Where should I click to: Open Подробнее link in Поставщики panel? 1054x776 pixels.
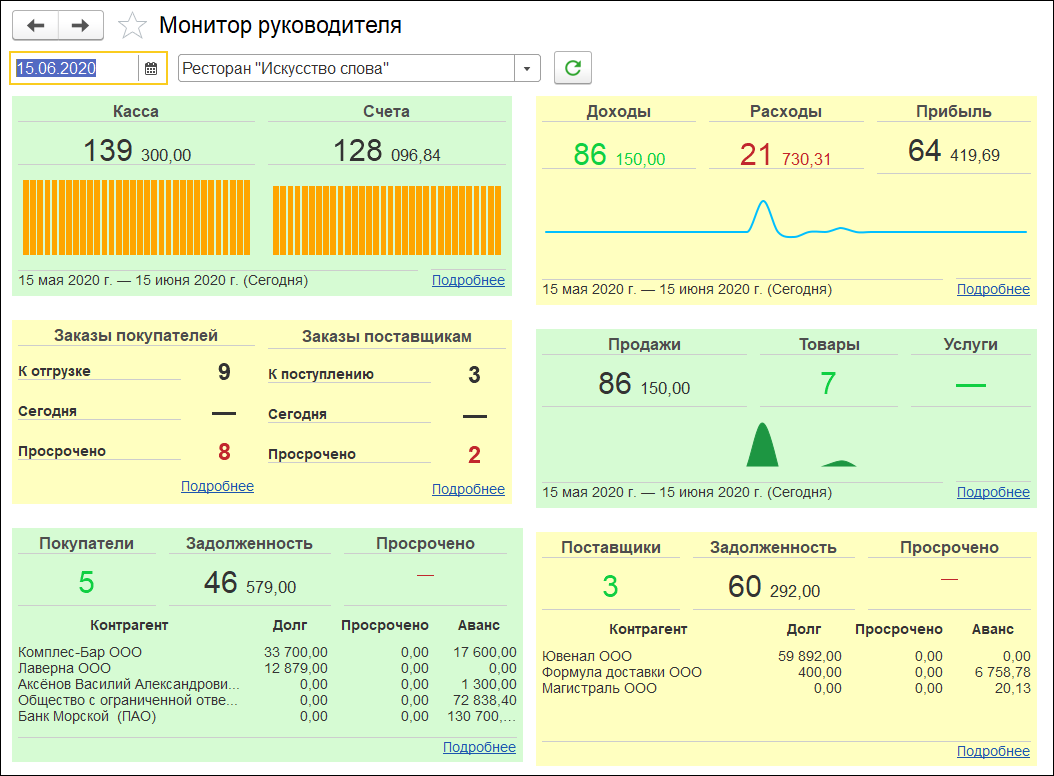993,751
